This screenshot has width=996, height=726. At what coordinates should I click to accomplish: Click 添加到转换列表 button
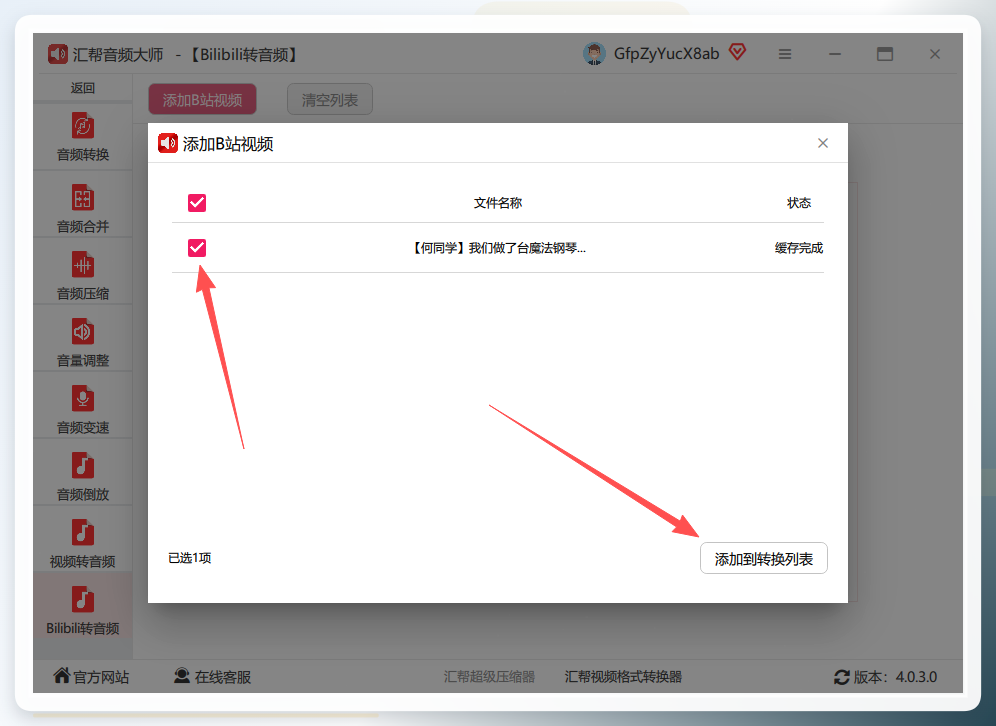pyautogui.click(x=764, y=558)
